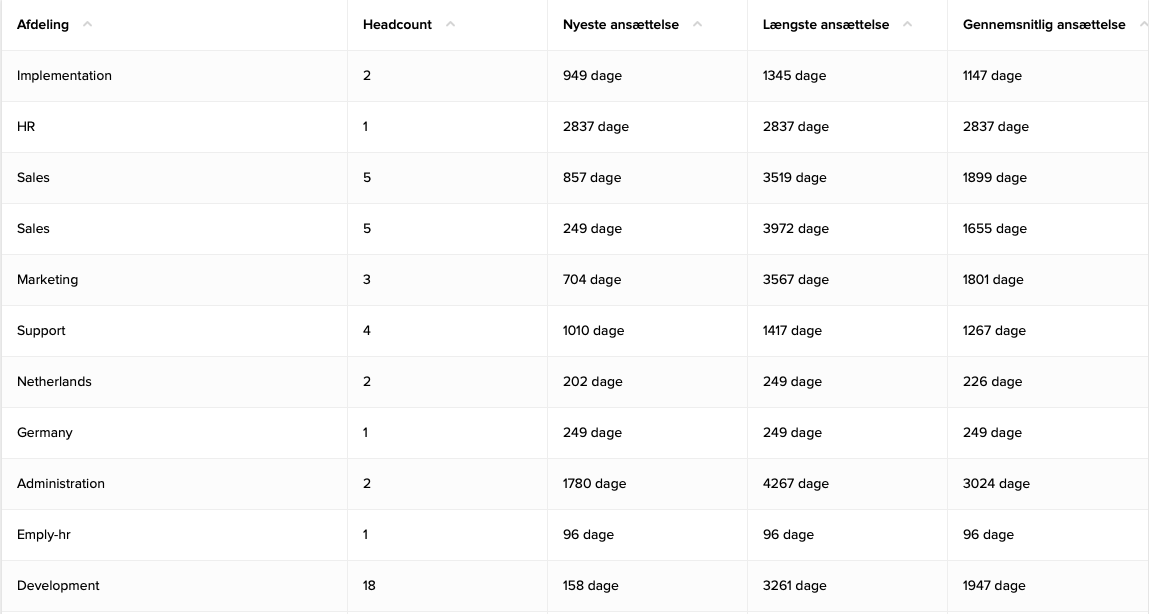Click the Emply-hr department cell
The height and width of the screenshot is (614, 1149).
pos(44,535)
